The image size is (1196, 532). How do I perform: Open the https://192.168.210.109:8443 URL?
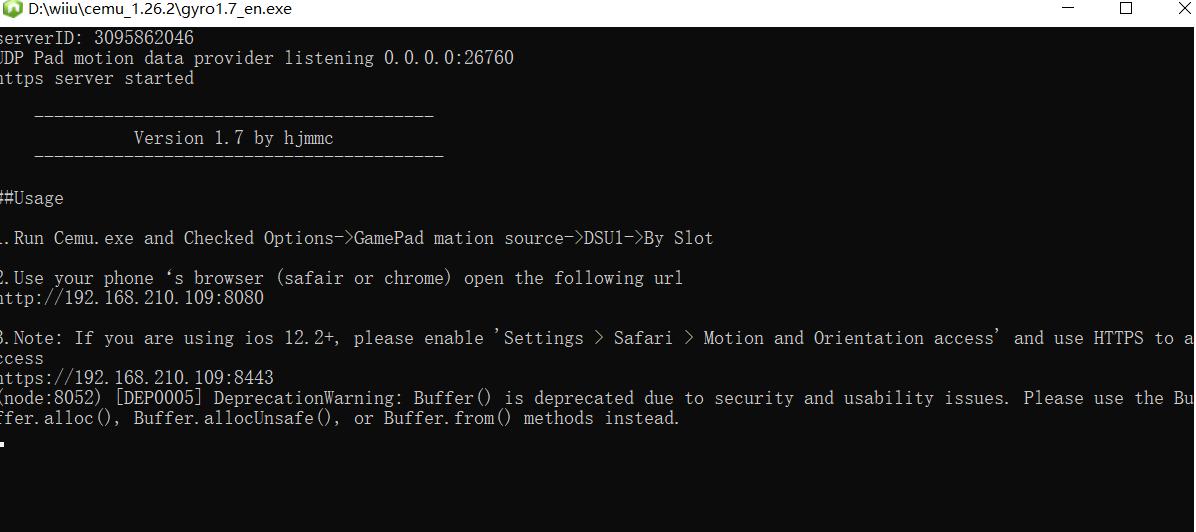[136, 378]
